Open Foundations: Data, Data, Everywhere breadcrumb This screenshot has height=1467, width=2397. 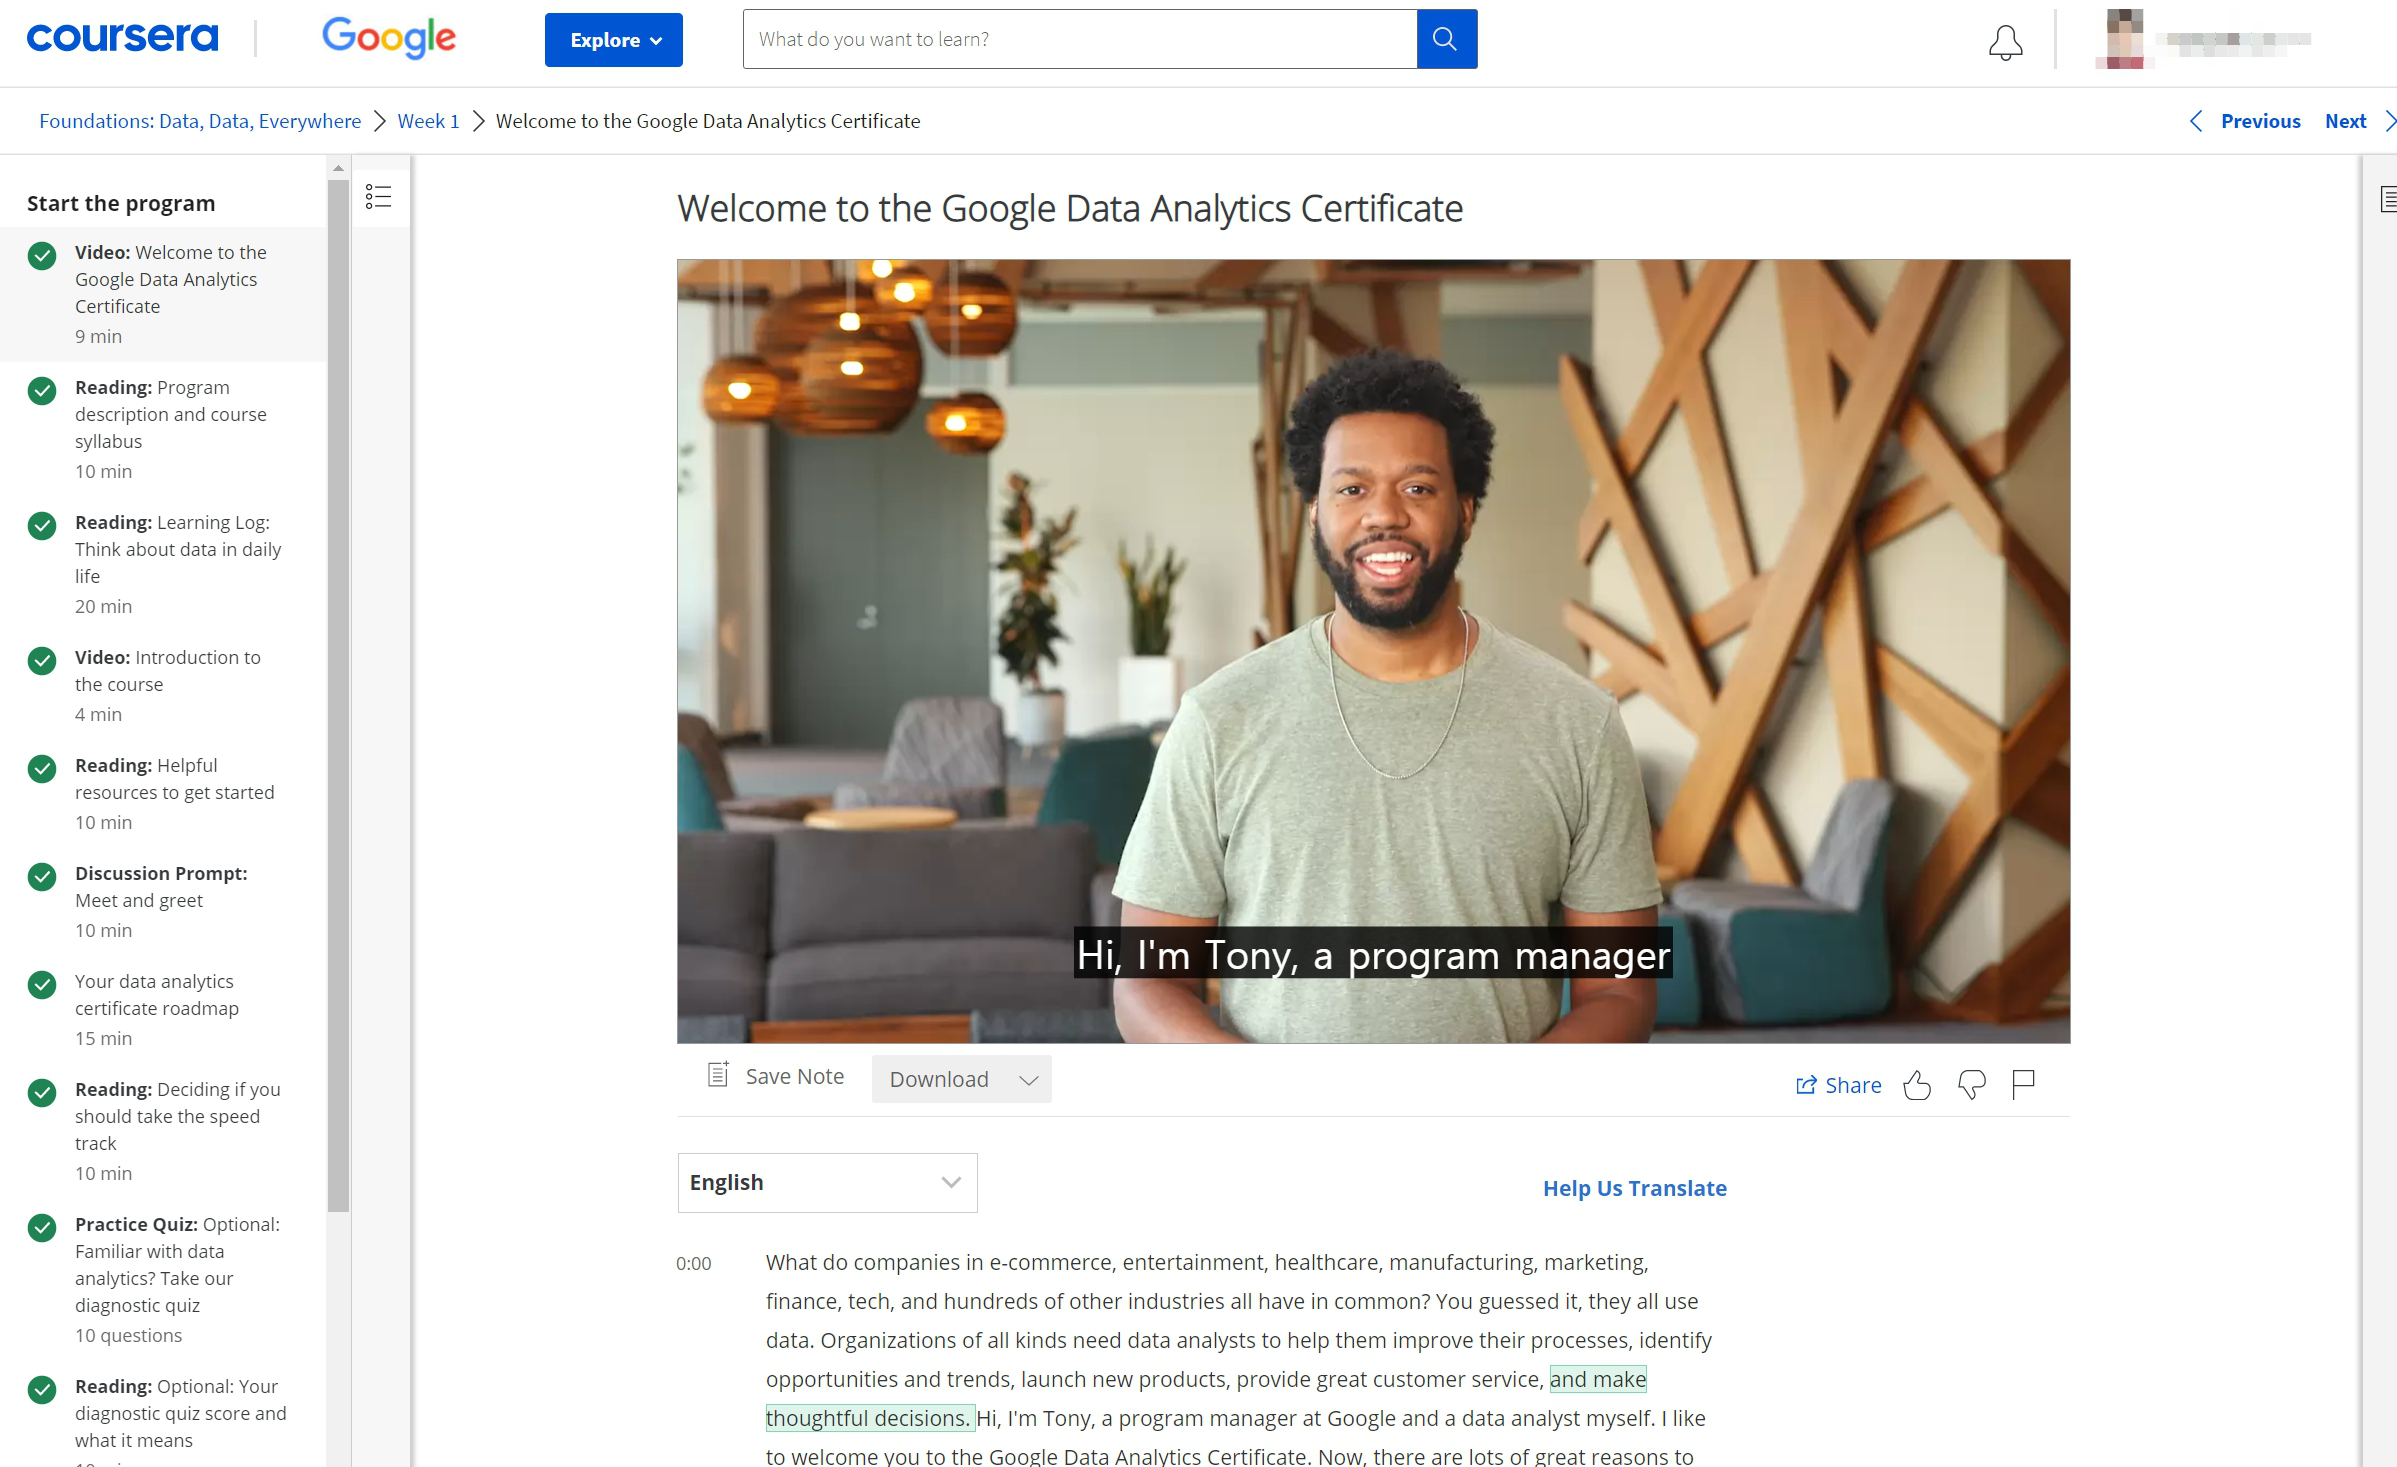tap(200, 121)
